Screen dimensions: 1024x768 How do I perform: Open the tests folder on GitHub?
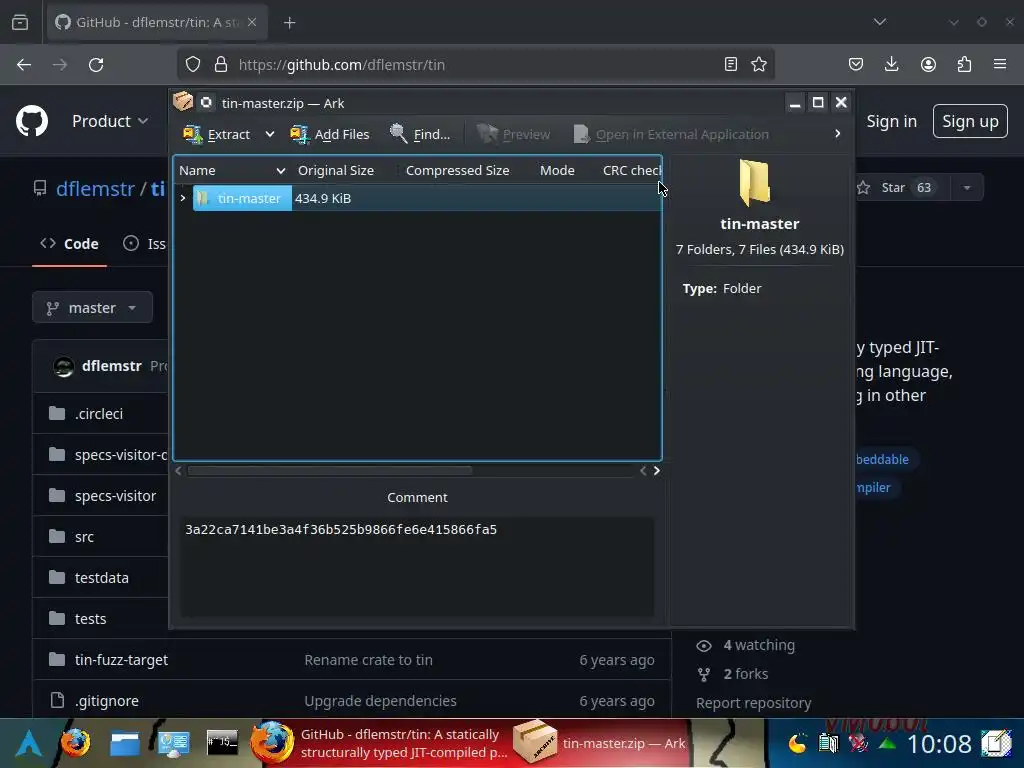pyautogui.click(x=90, y=619)
